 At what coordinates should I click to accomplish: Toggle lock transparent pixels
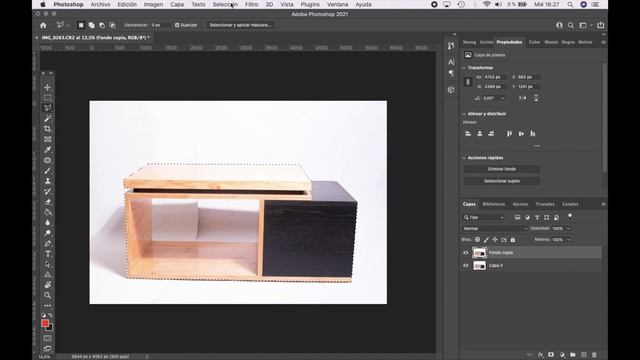(477, 240)
